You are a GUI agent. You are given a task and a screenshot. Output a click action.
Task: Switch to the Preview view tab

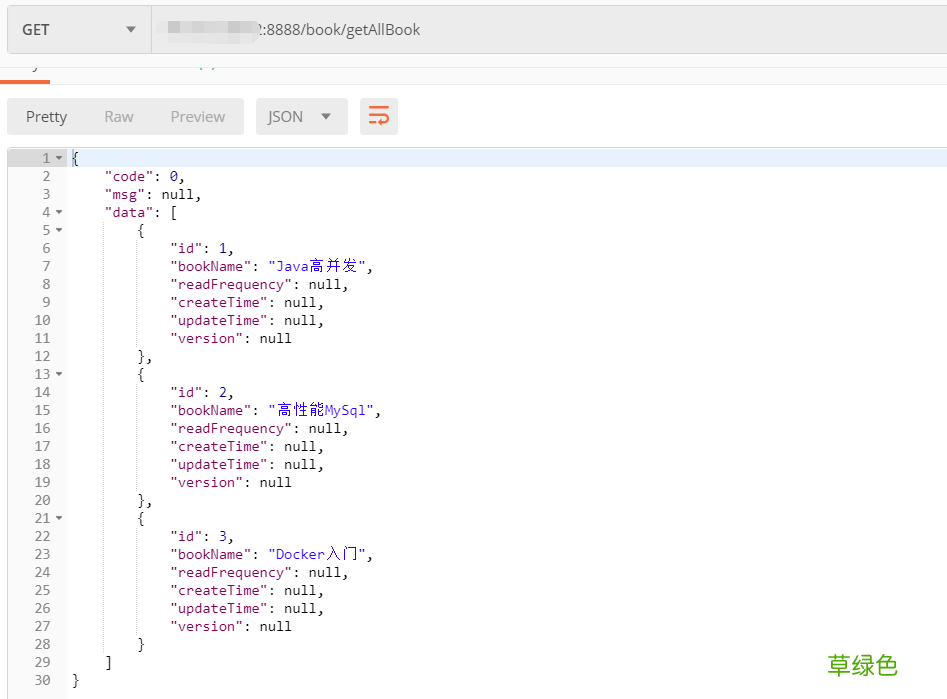tap(197, 117)
